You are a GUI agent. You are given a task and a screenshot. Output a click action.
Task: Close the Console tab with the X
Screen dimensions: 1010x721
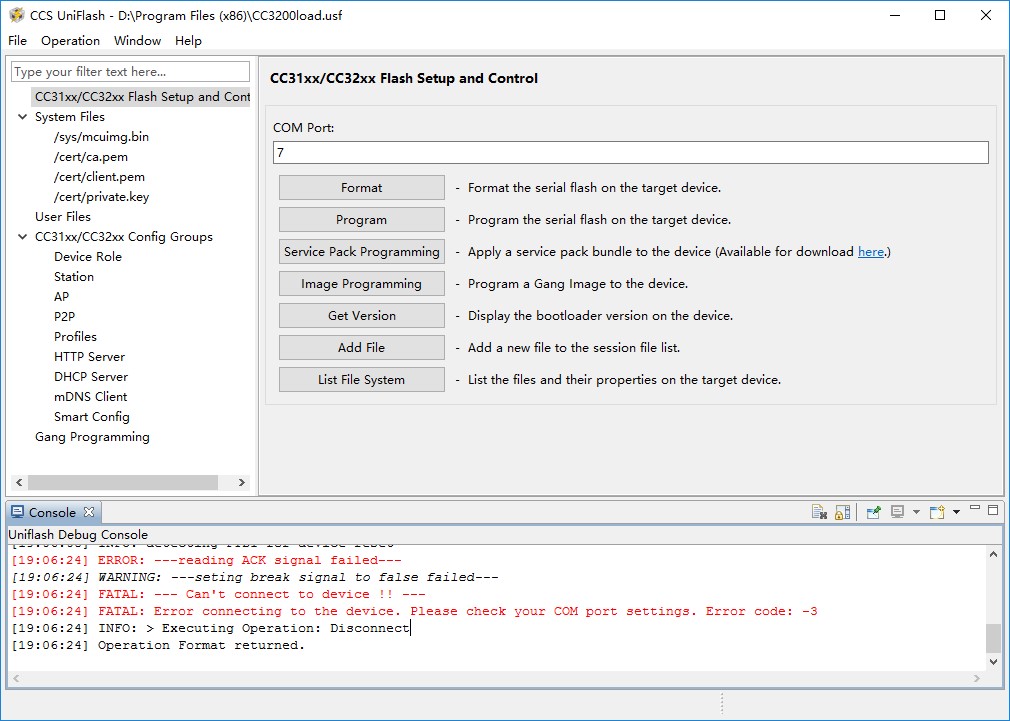pos(89,512)
